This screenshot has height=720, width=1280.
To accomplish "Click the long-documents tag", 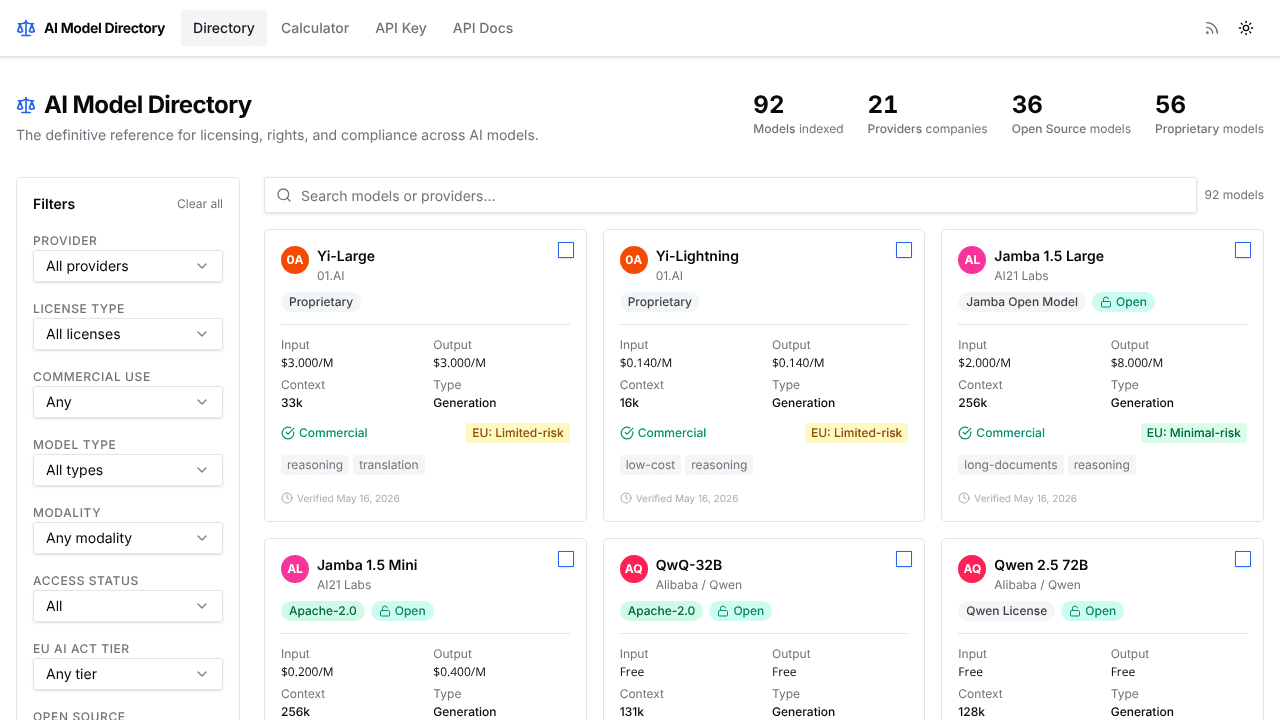I will 1011,465.
